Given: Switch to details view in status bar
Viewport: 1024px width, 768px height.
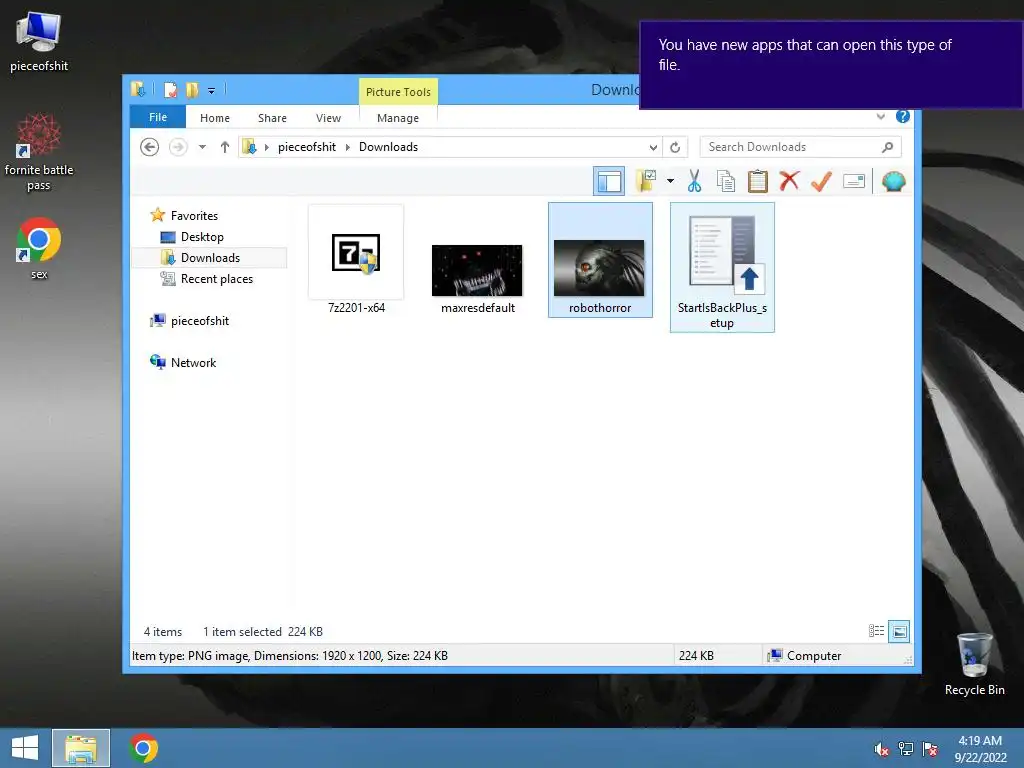Looking at the screenshot, I should coord(876,631).
